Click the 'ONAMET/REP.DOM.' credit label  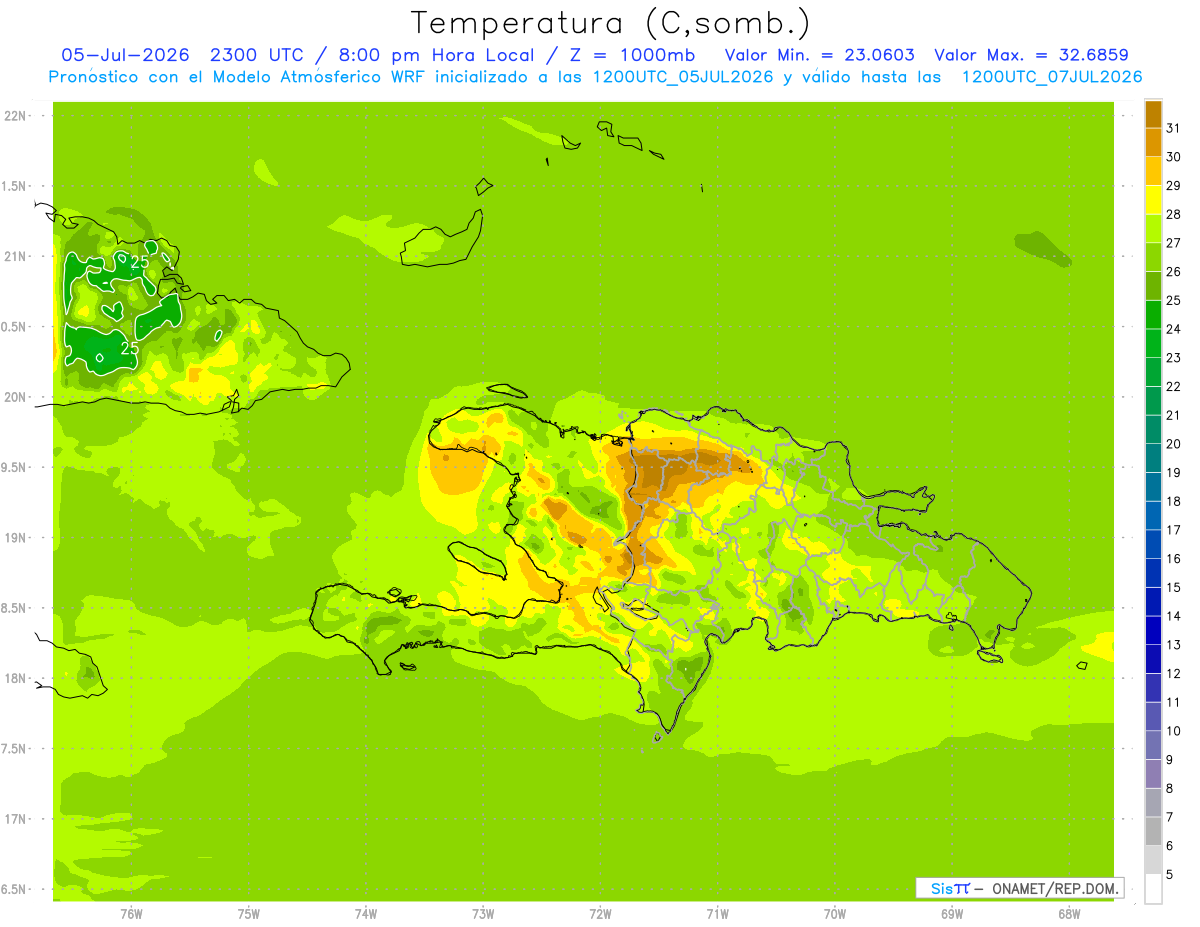pos(1054,888)
